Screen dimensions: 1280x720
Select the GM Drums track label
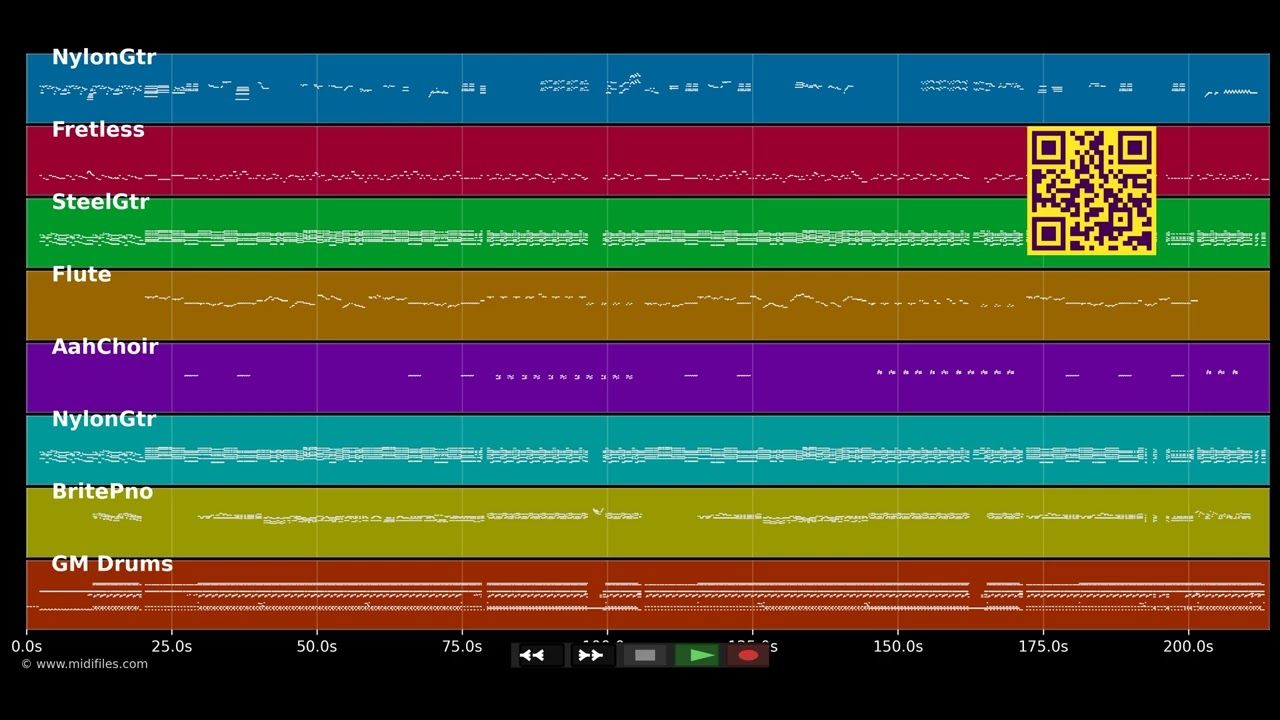[112, 564]
